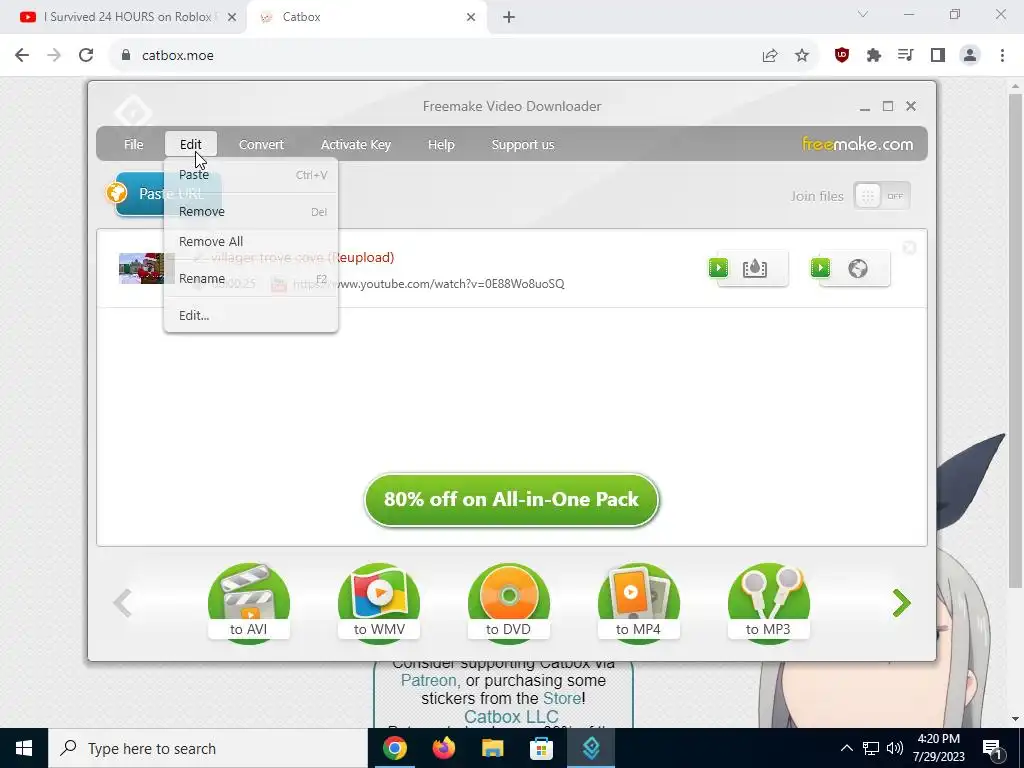
Task: Show previous formats with left arrow
Action: tap(122, 603)
